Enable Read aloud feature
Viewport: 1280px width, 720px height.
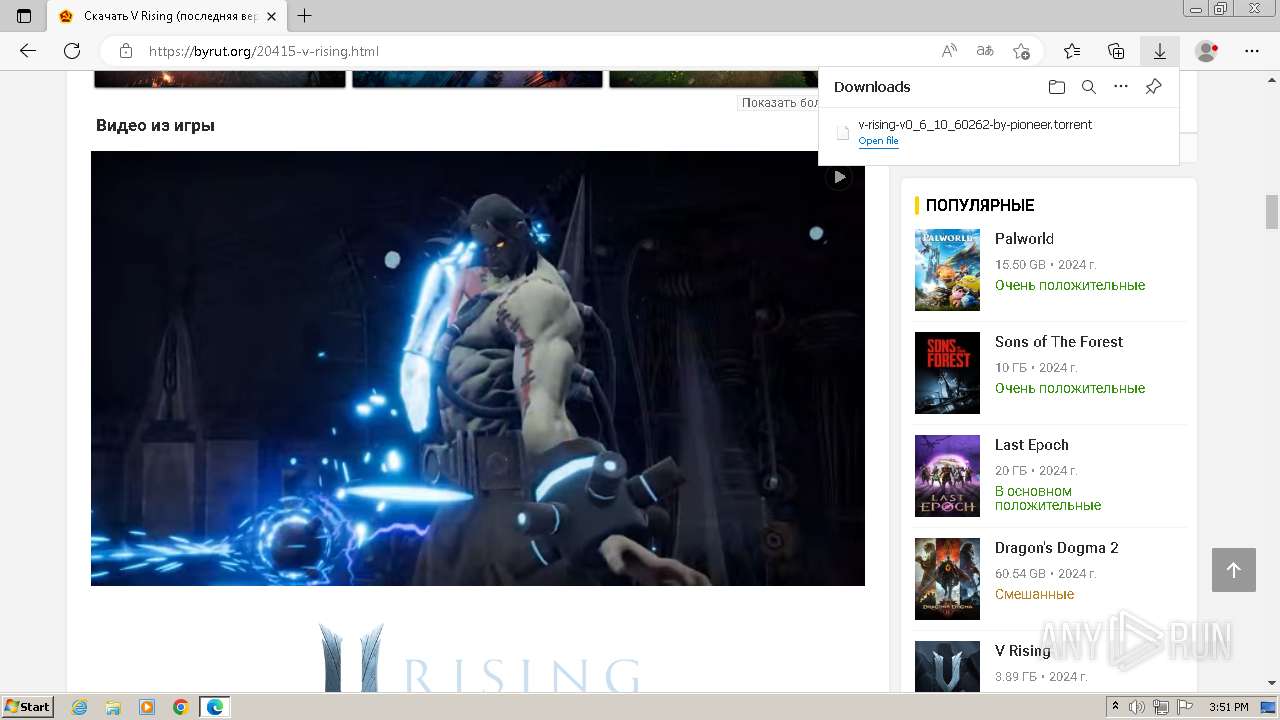949,51
